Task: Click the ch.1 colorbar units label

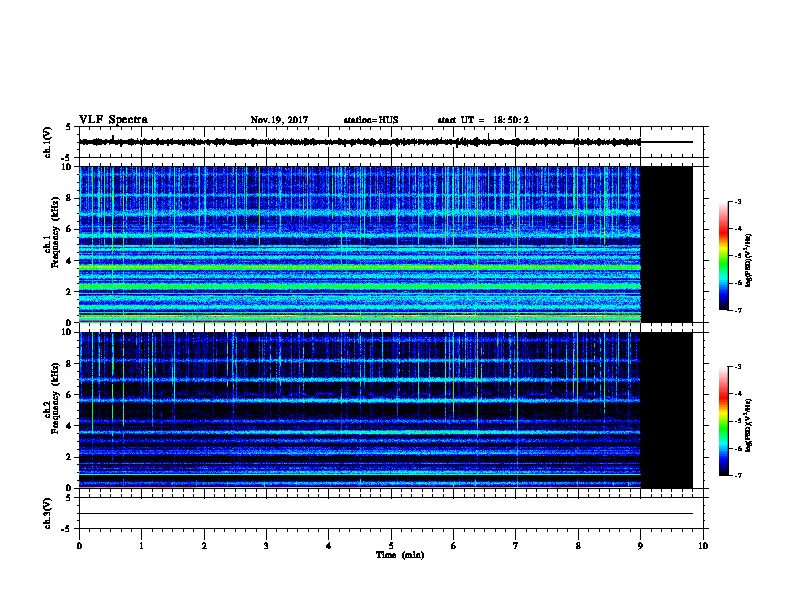Action: pos(748,260)
